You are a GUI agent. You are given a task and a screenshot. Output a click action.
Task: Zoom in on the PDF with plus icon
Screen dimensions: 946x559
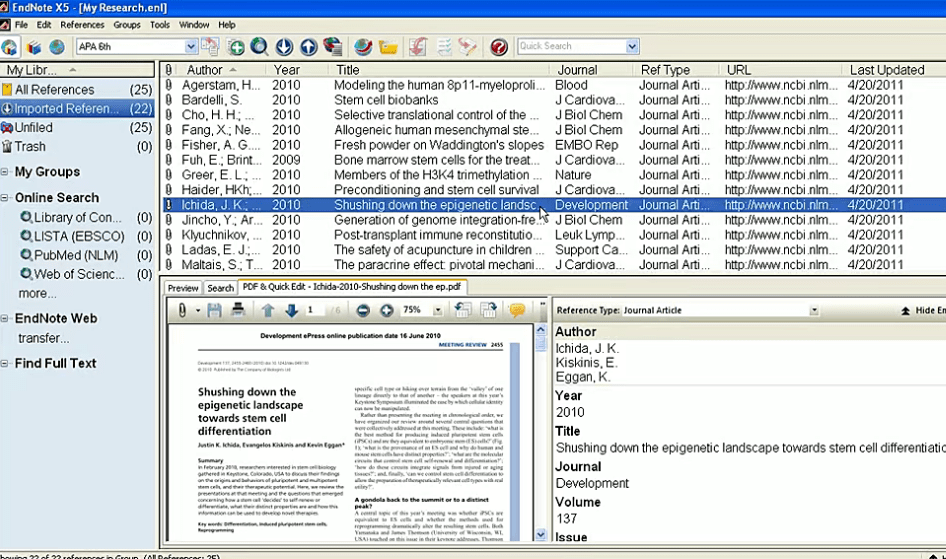point(387,310)
